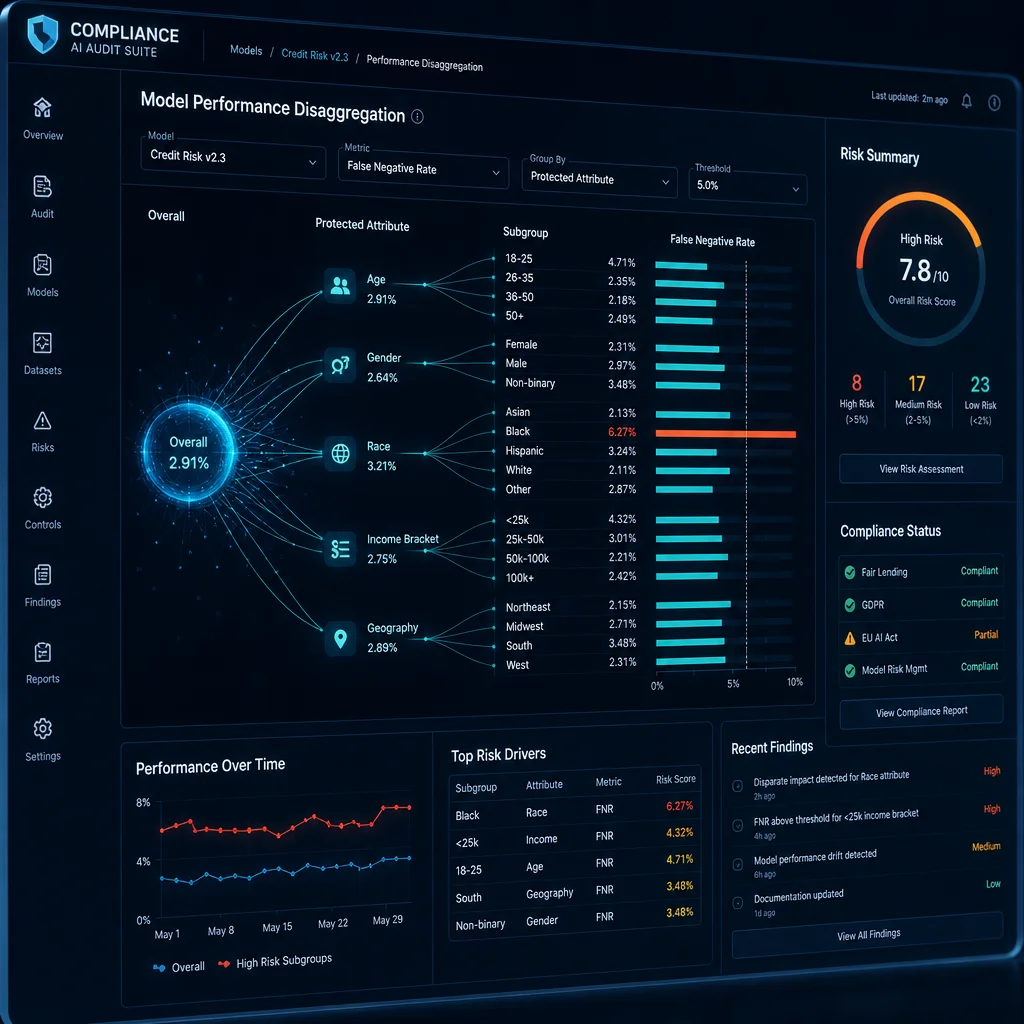Click the 50k-100k subgroup row
Screen dimensions: 1024x1024
[x=643, y=558]
